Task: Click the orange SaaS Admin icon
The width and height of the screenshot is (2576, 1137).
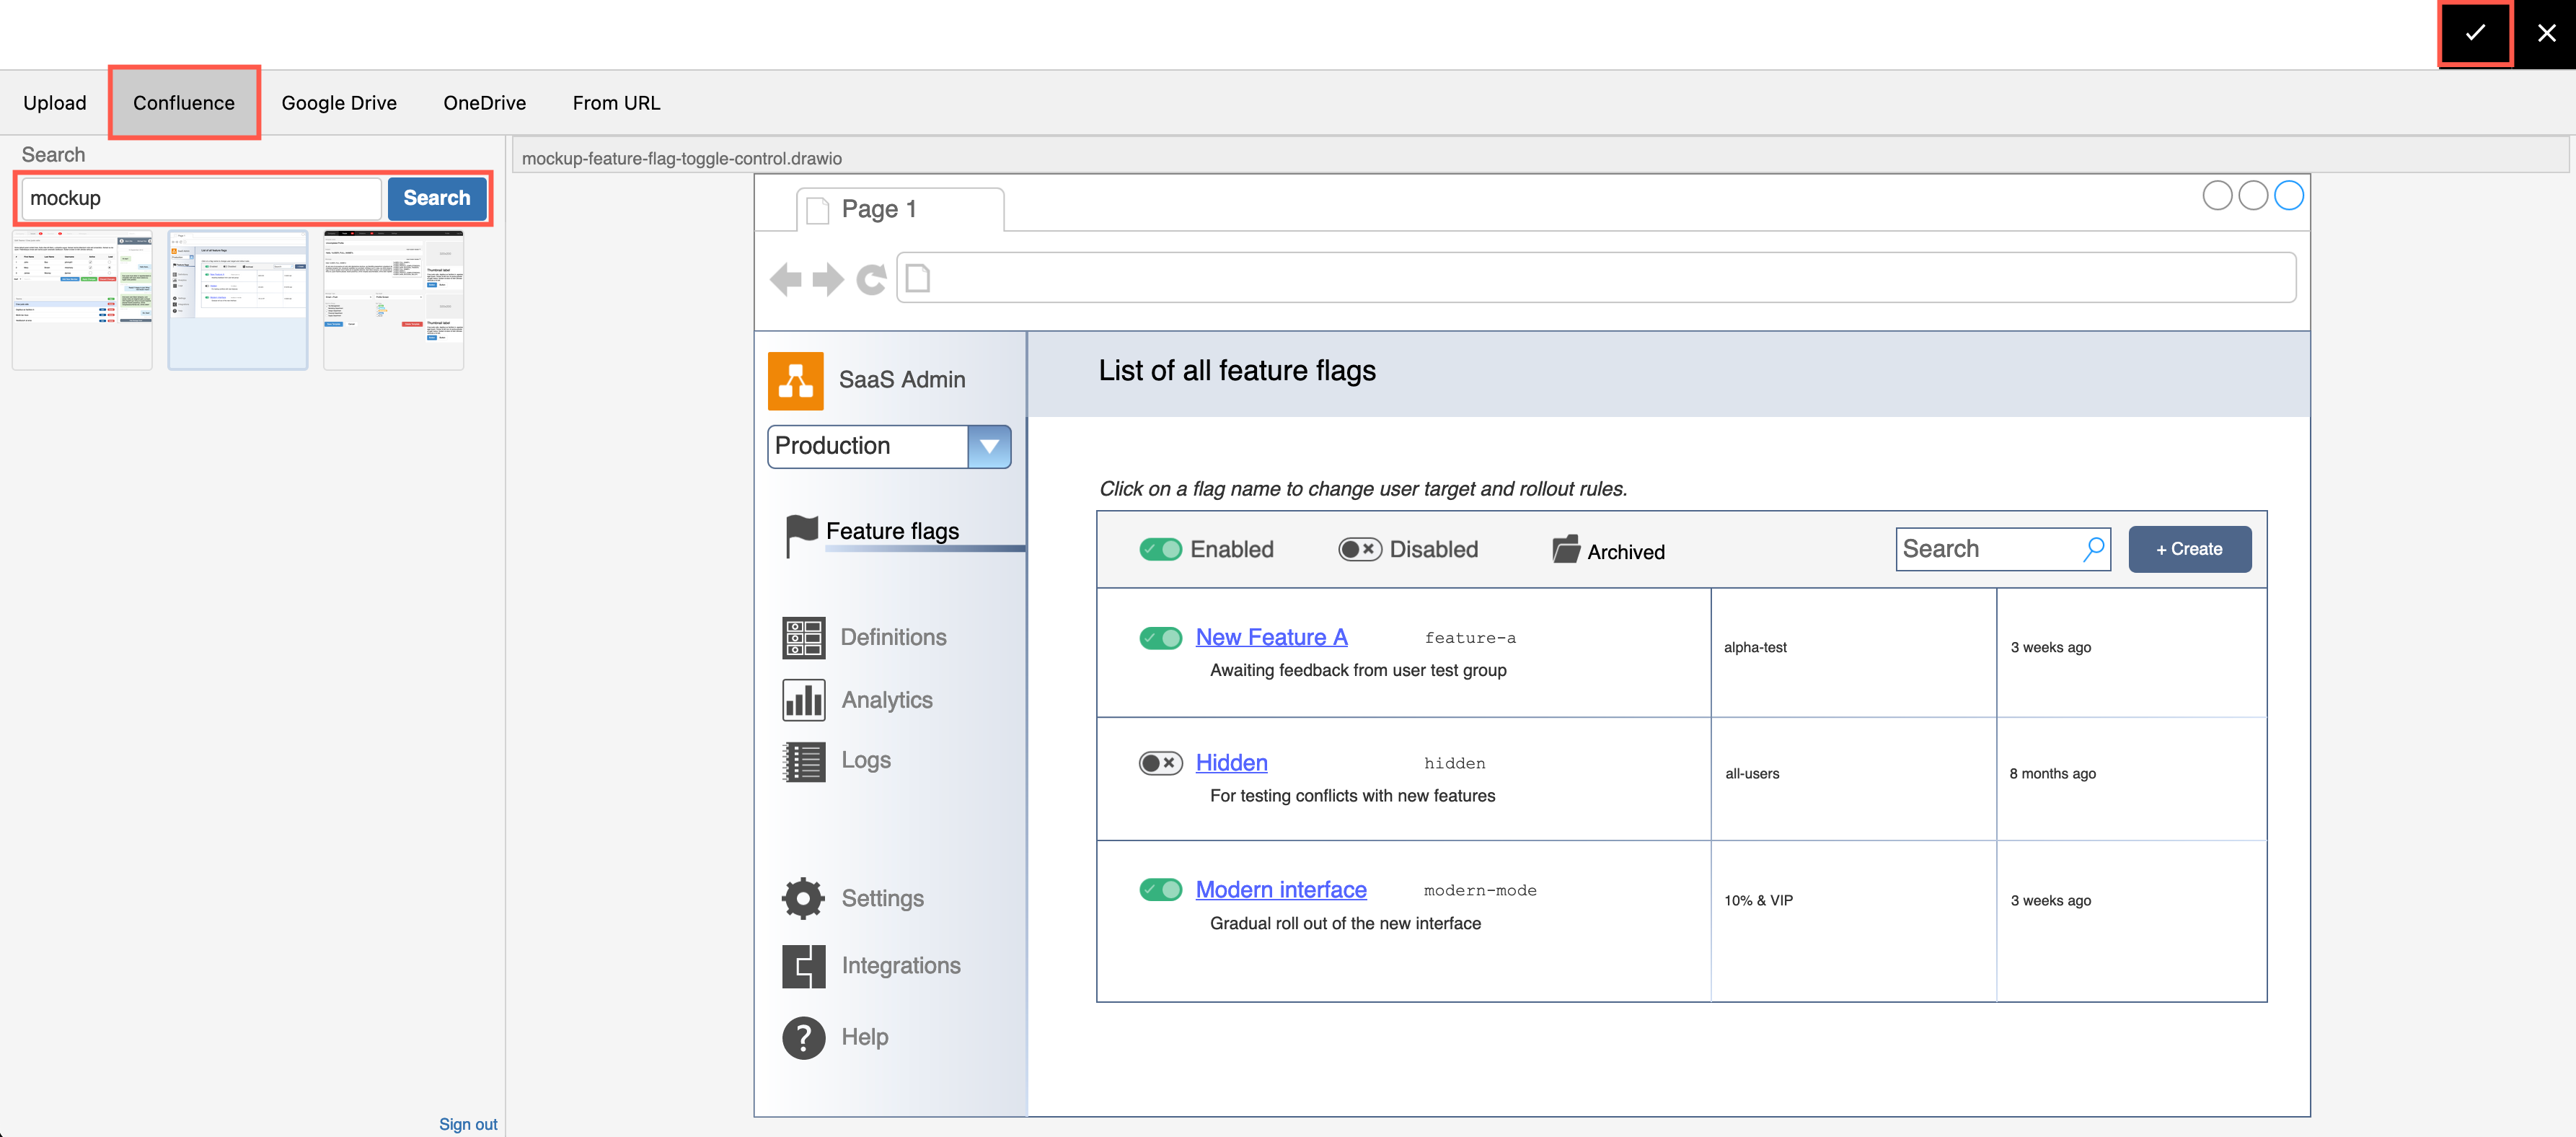Action: point(795,379)
